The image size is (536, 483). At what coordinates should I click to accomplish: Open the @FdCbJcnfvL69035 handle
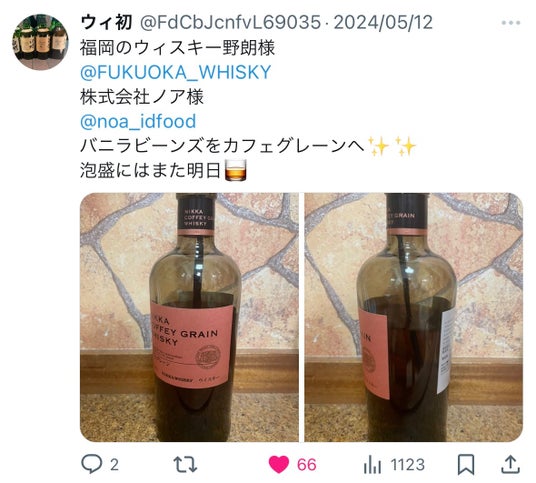pyautogui.click(x=230, y=23)
